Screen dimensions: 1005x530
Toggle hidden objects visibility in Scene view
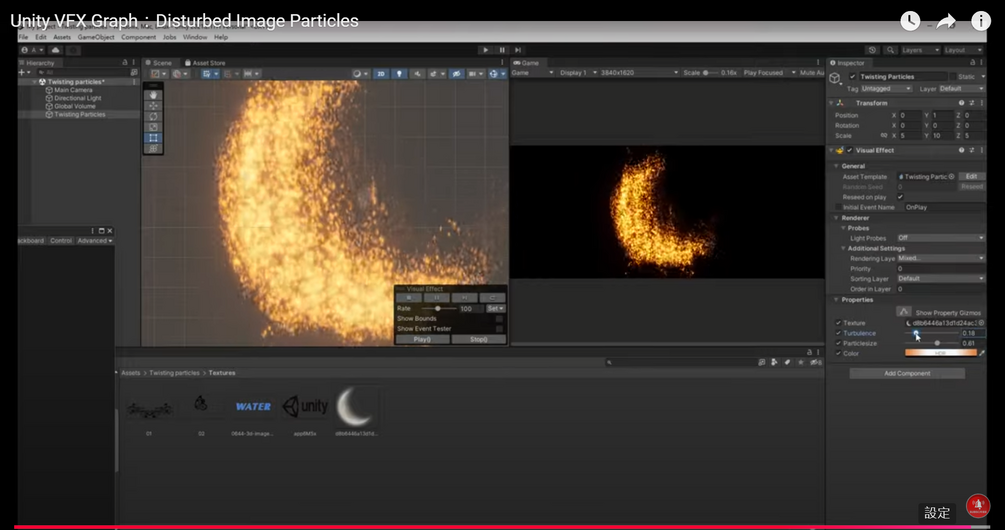click(x=456, y=74)
